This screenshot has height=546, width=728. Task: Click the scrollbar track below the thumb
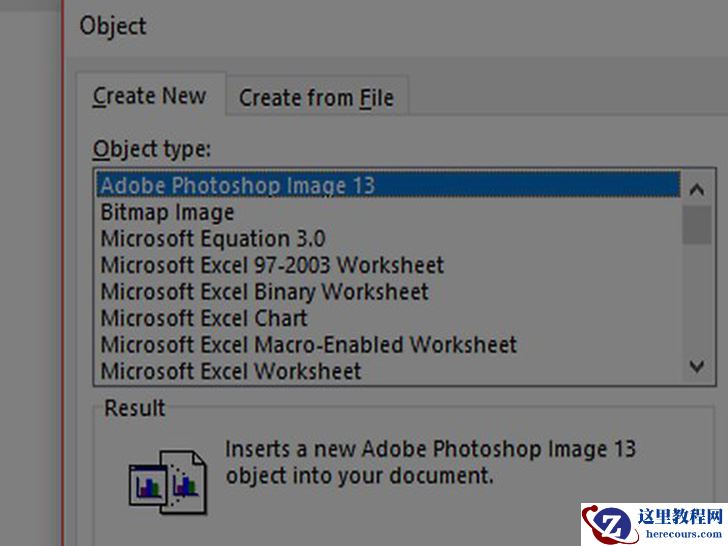click(x=697, y=300)
